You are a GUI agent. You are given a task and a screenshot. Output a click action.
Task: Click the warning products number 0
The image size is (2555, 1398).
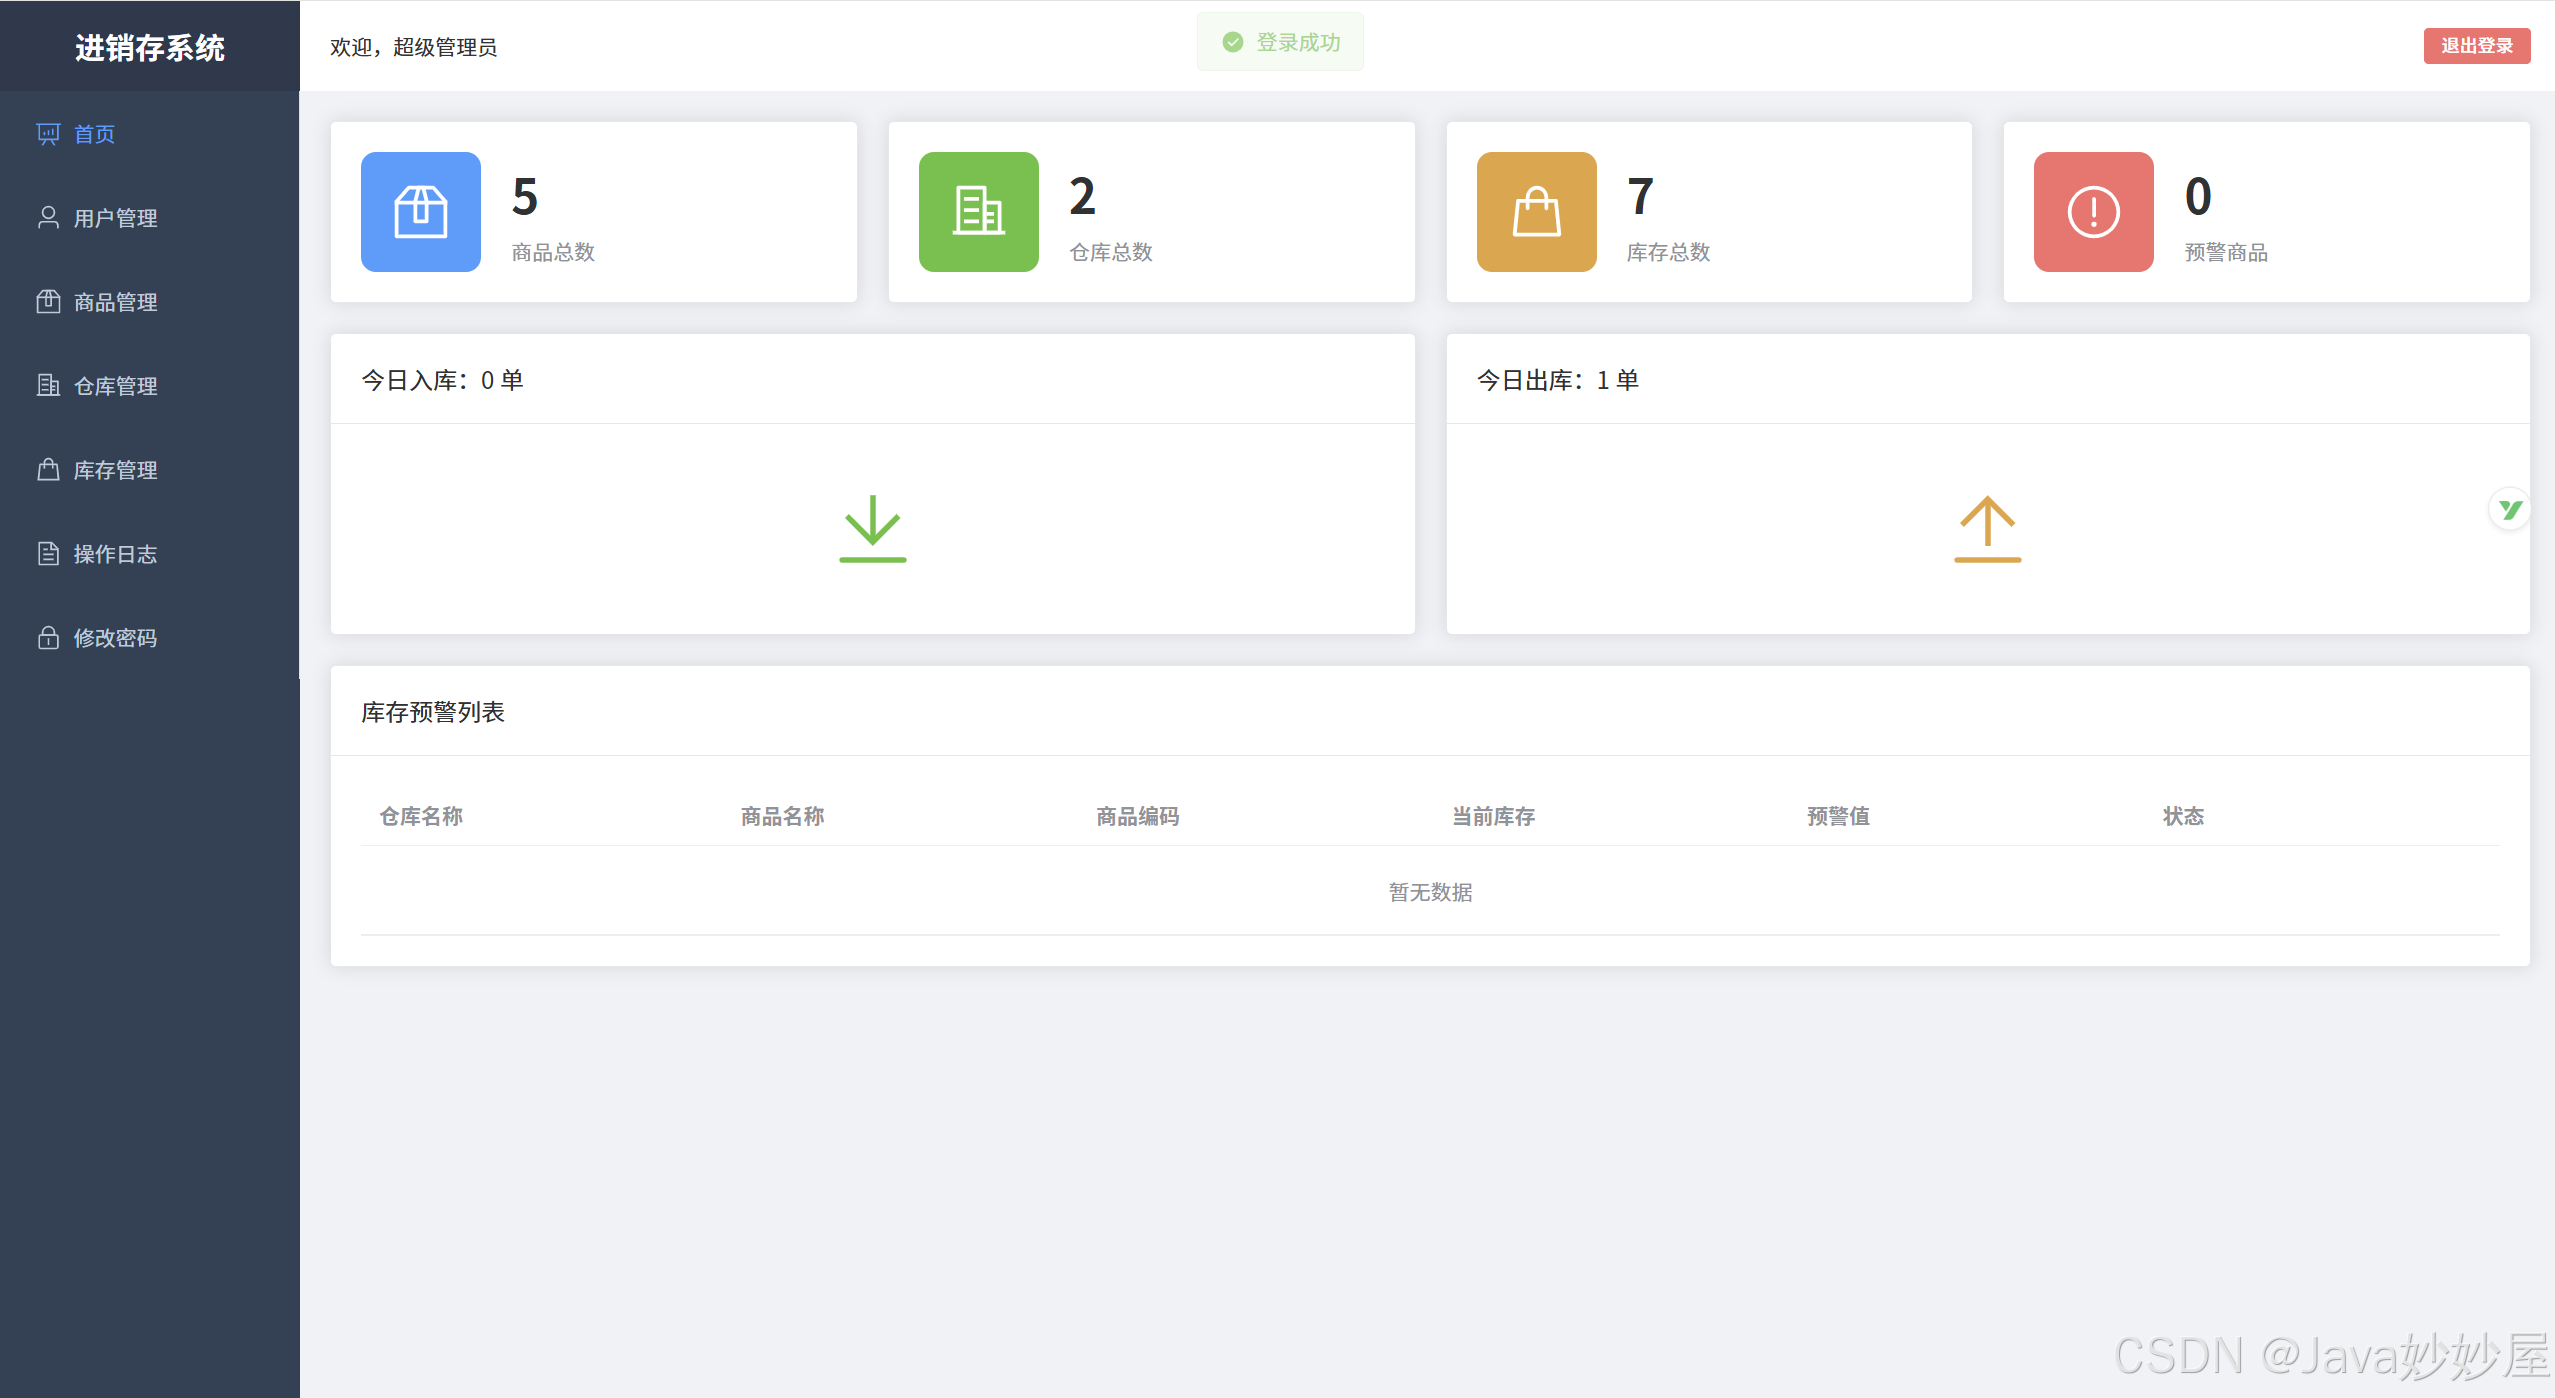click(2198, 197)
